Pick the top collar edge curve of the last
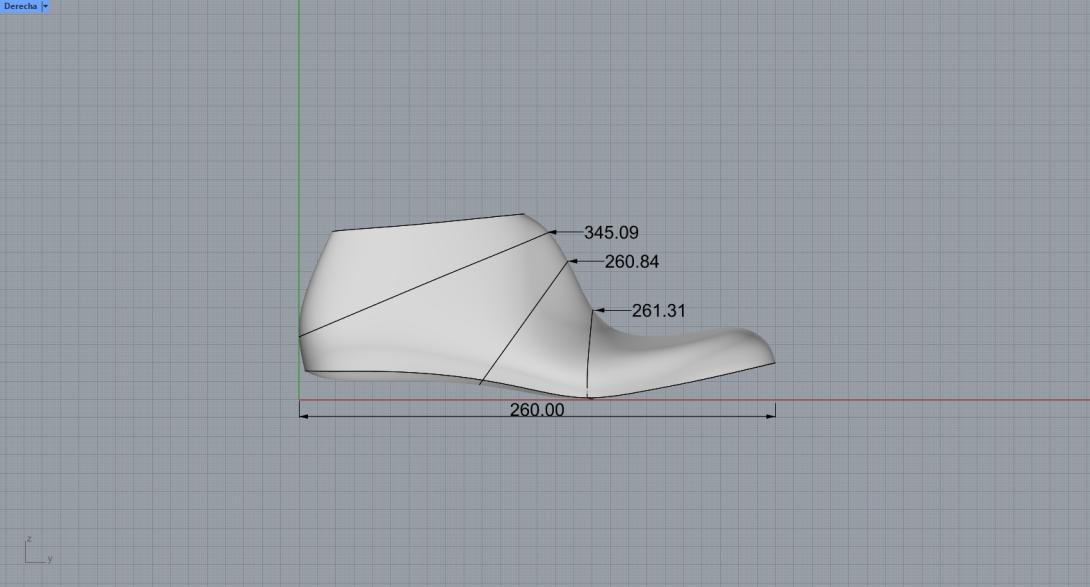The width and height of the screenshot is (1090, 587). (430, 222)
